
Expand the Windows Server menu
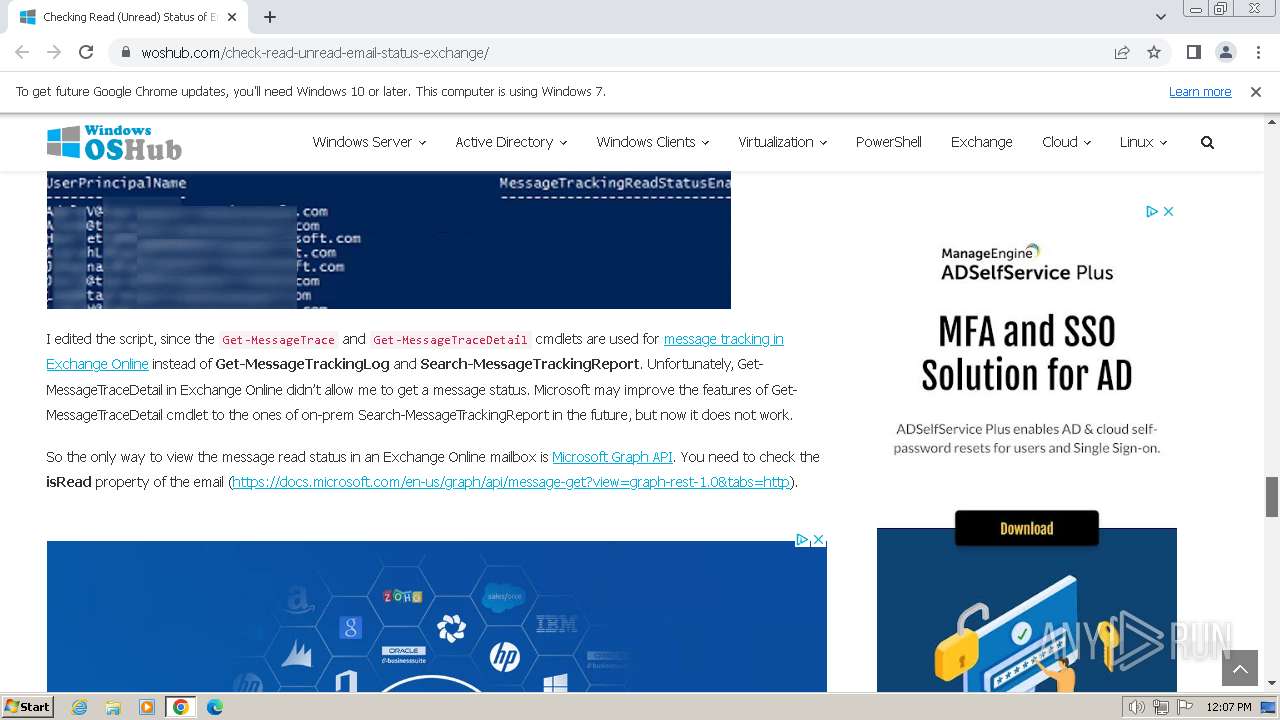tap(369, 142)
